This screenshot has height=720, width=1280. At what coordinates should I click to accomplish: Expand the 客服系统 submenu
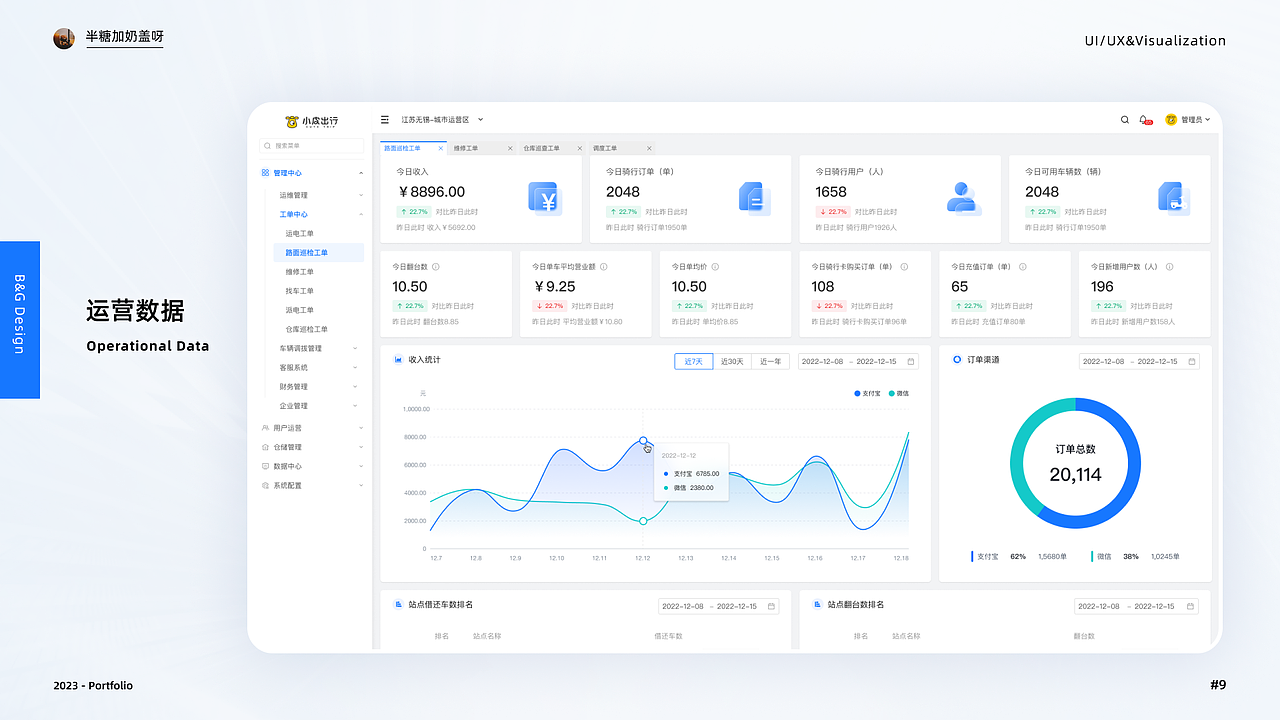(x=355, y=367)
